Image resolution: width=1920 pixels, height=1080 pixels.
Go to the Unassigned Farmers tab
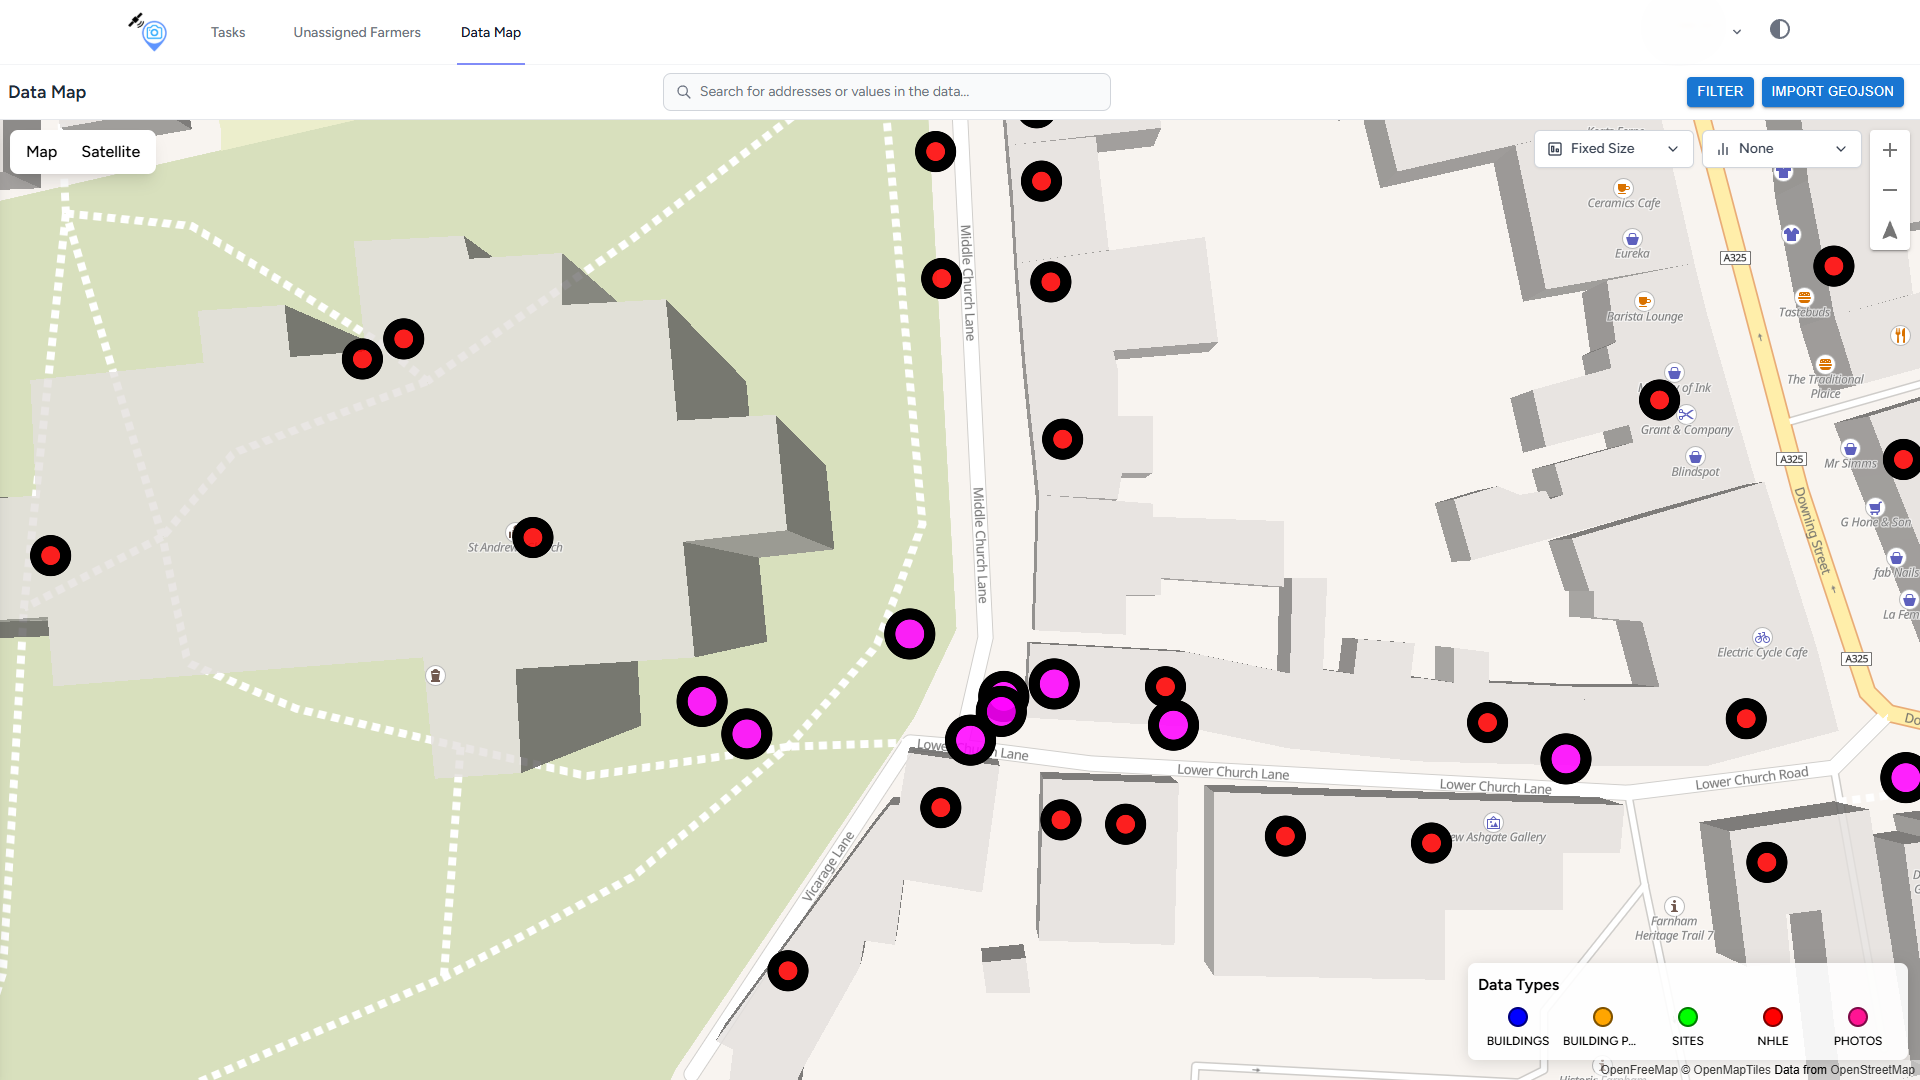point(357,32)
